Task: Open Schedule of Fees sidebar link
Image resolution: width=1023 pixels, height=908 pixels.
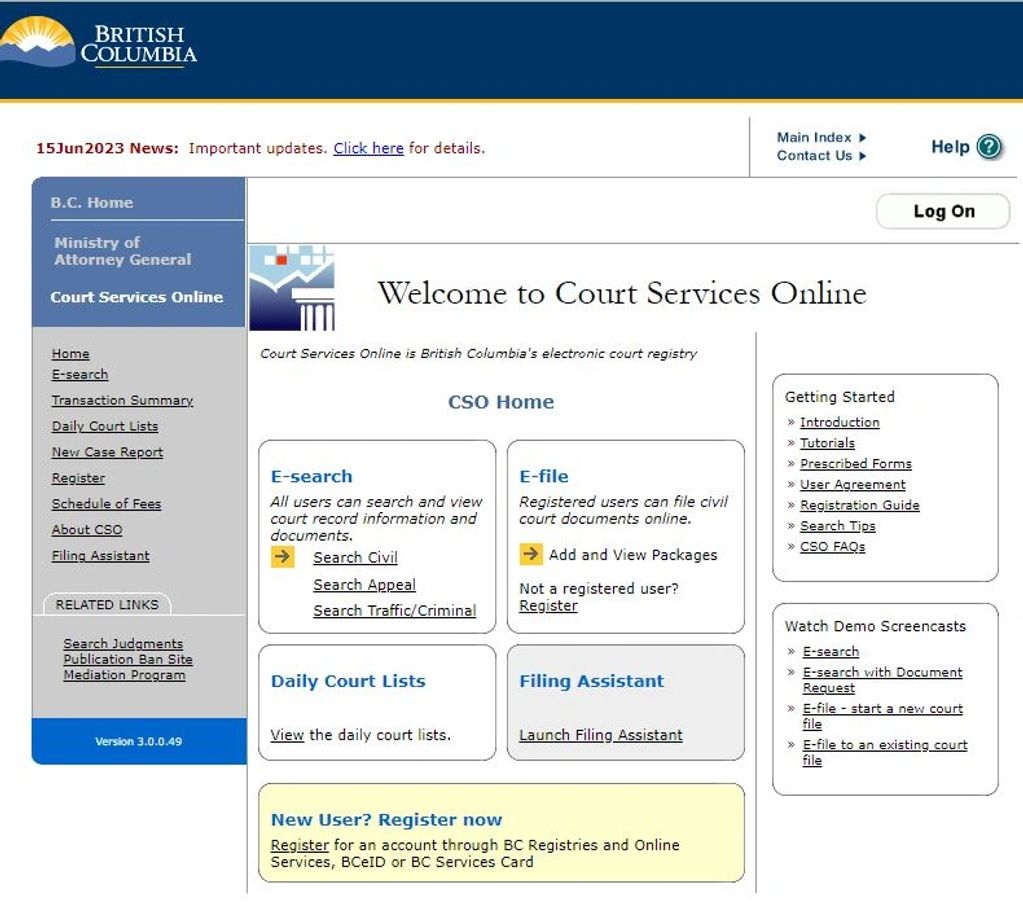Action: (106, 504)
